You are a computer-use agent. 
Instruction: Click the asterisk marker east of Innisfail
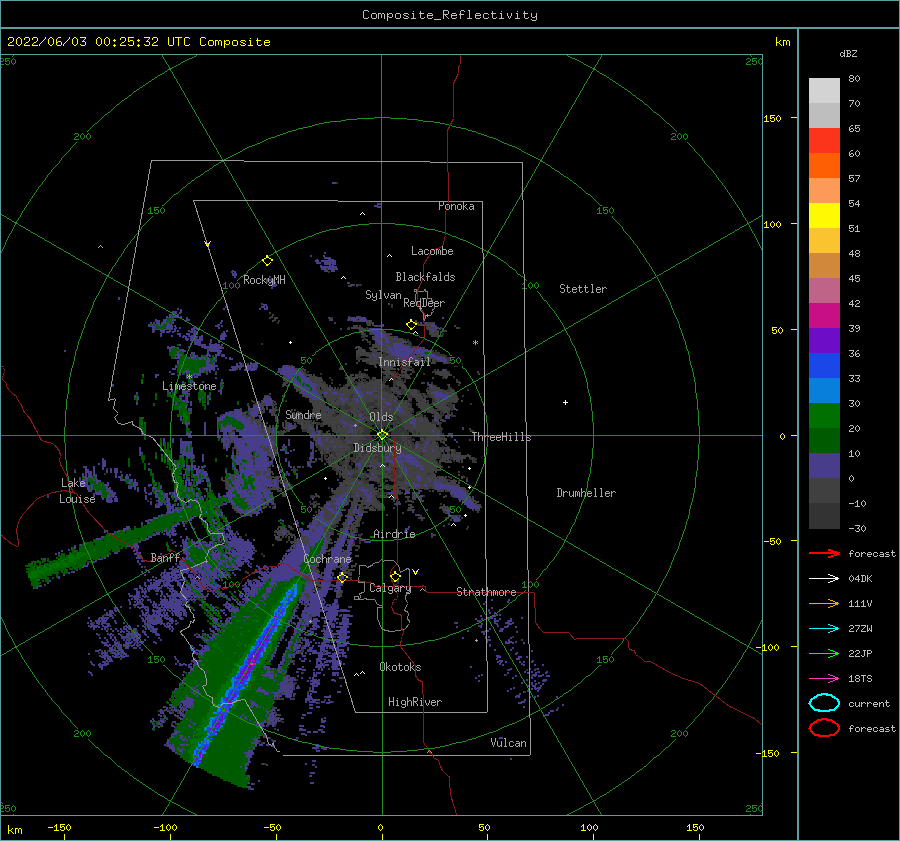coord(475,343)
